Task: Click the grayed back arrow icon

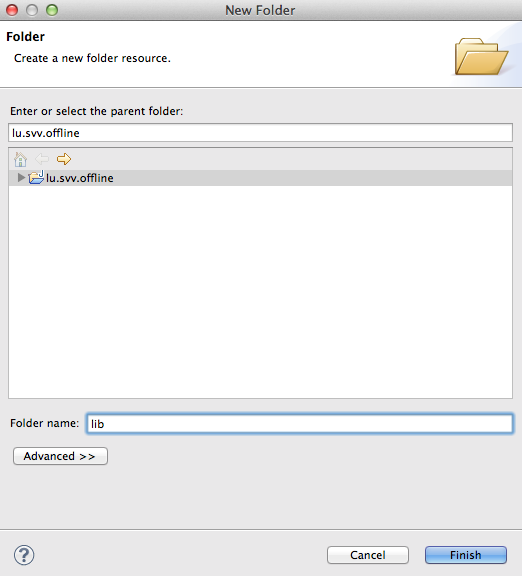Action: (x=42, y=159)
